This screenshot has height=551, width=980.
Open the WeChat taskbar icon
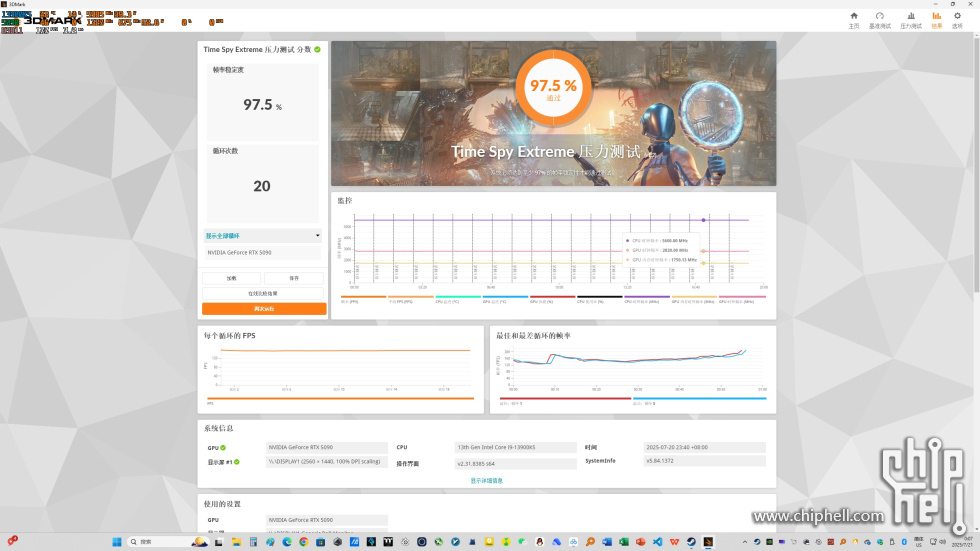[522, 542]
